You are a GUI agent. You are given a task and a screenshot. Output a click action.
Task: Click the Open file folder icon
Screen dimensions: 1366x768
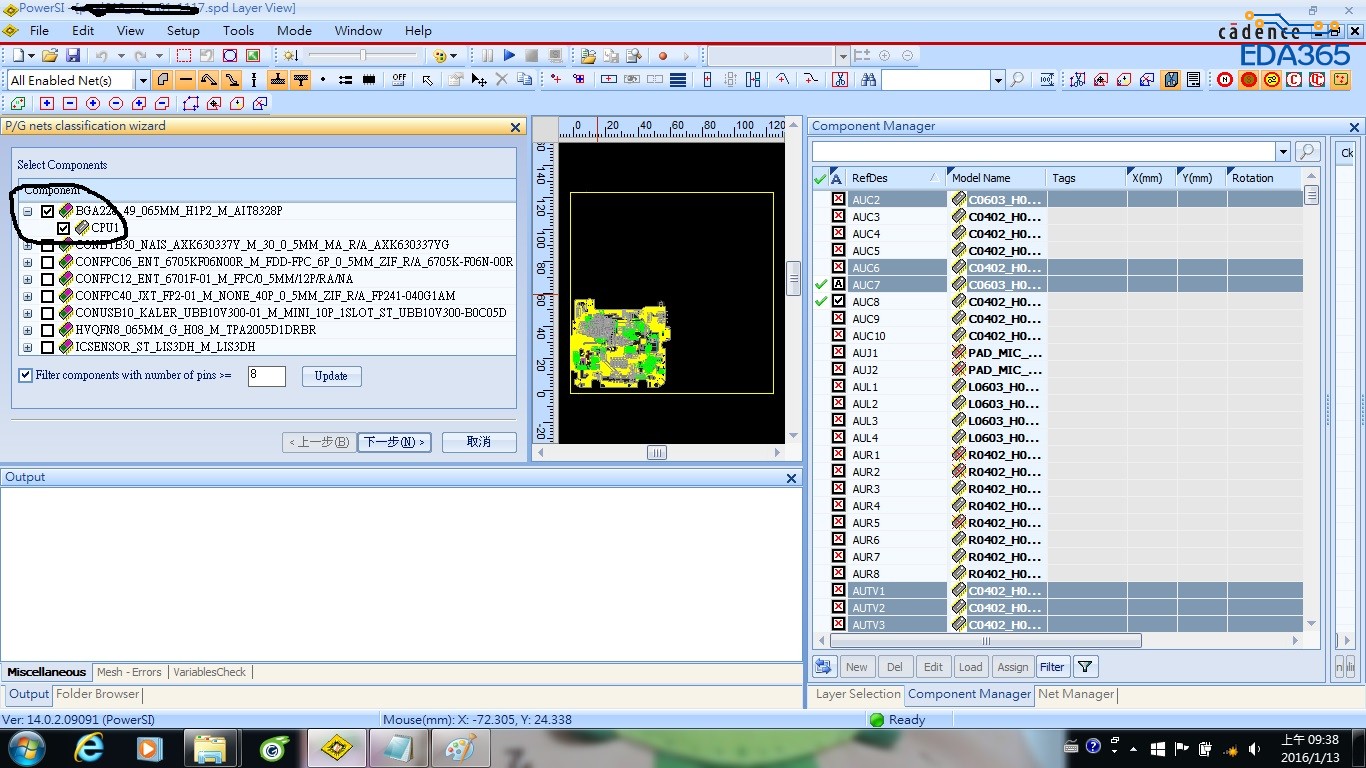tap(49, 56)
